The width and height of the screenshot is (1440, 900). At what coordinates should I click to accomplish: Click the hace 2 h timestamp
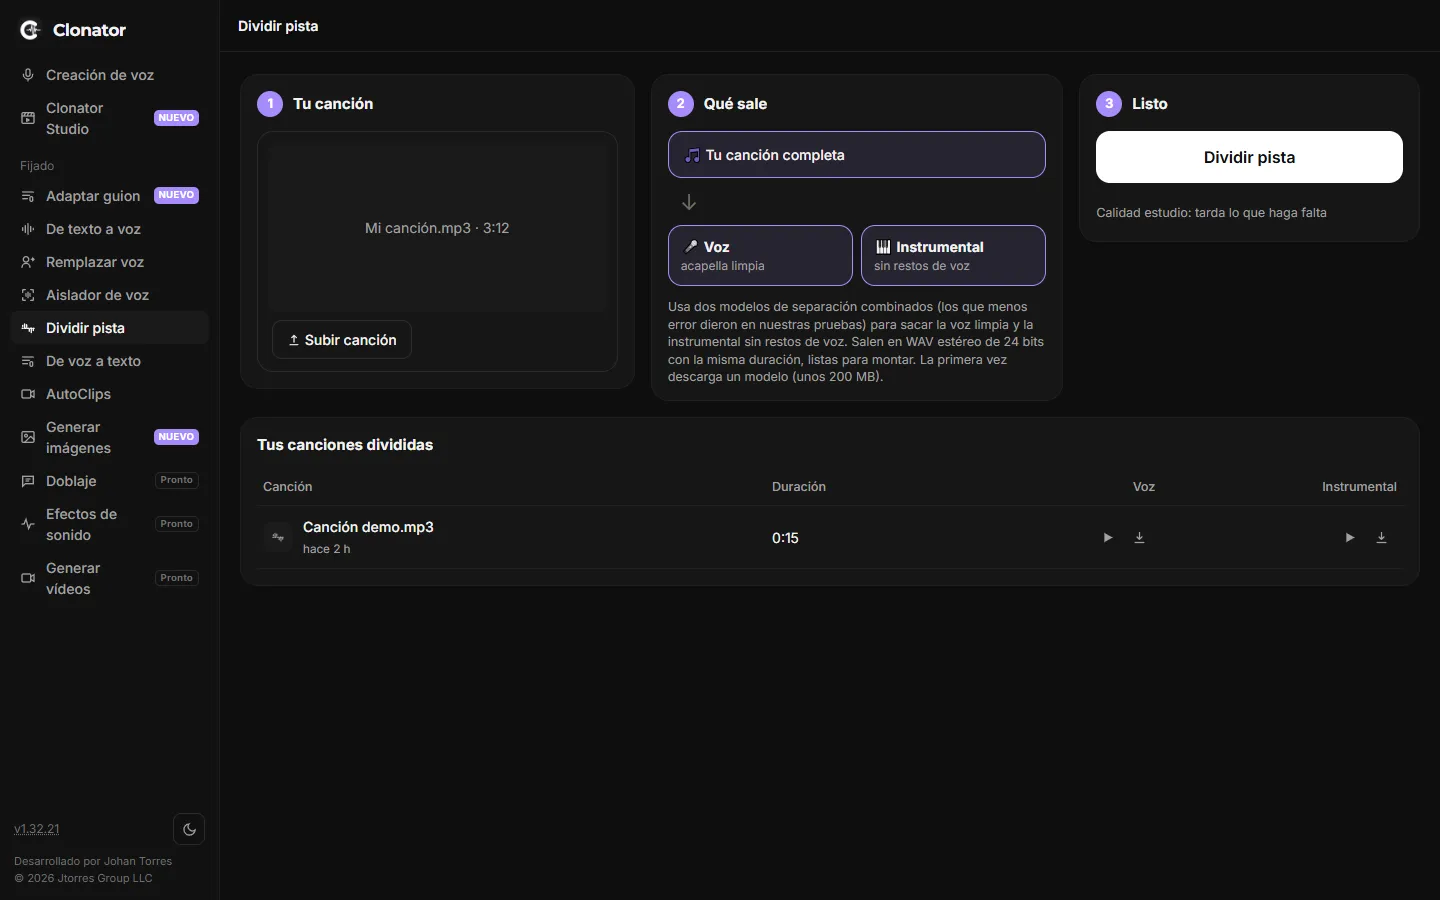(x=326, y=549)
